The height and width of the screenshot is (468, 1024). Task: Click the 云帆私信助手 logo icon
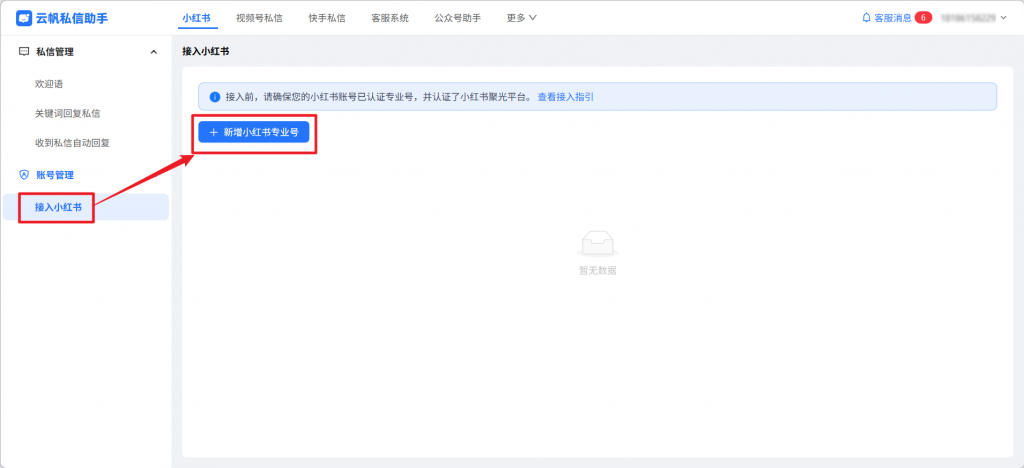pyautogui.click(x=24, y=17)
